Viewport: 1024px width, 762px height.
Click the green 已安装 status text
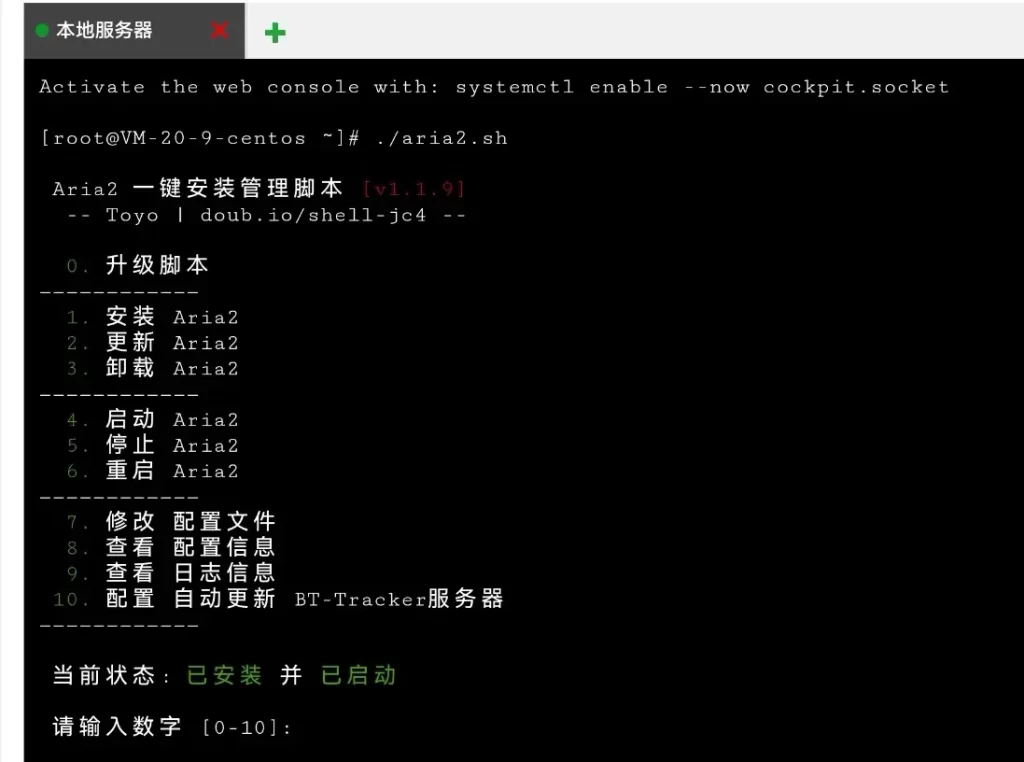click(x=224, y=676)
